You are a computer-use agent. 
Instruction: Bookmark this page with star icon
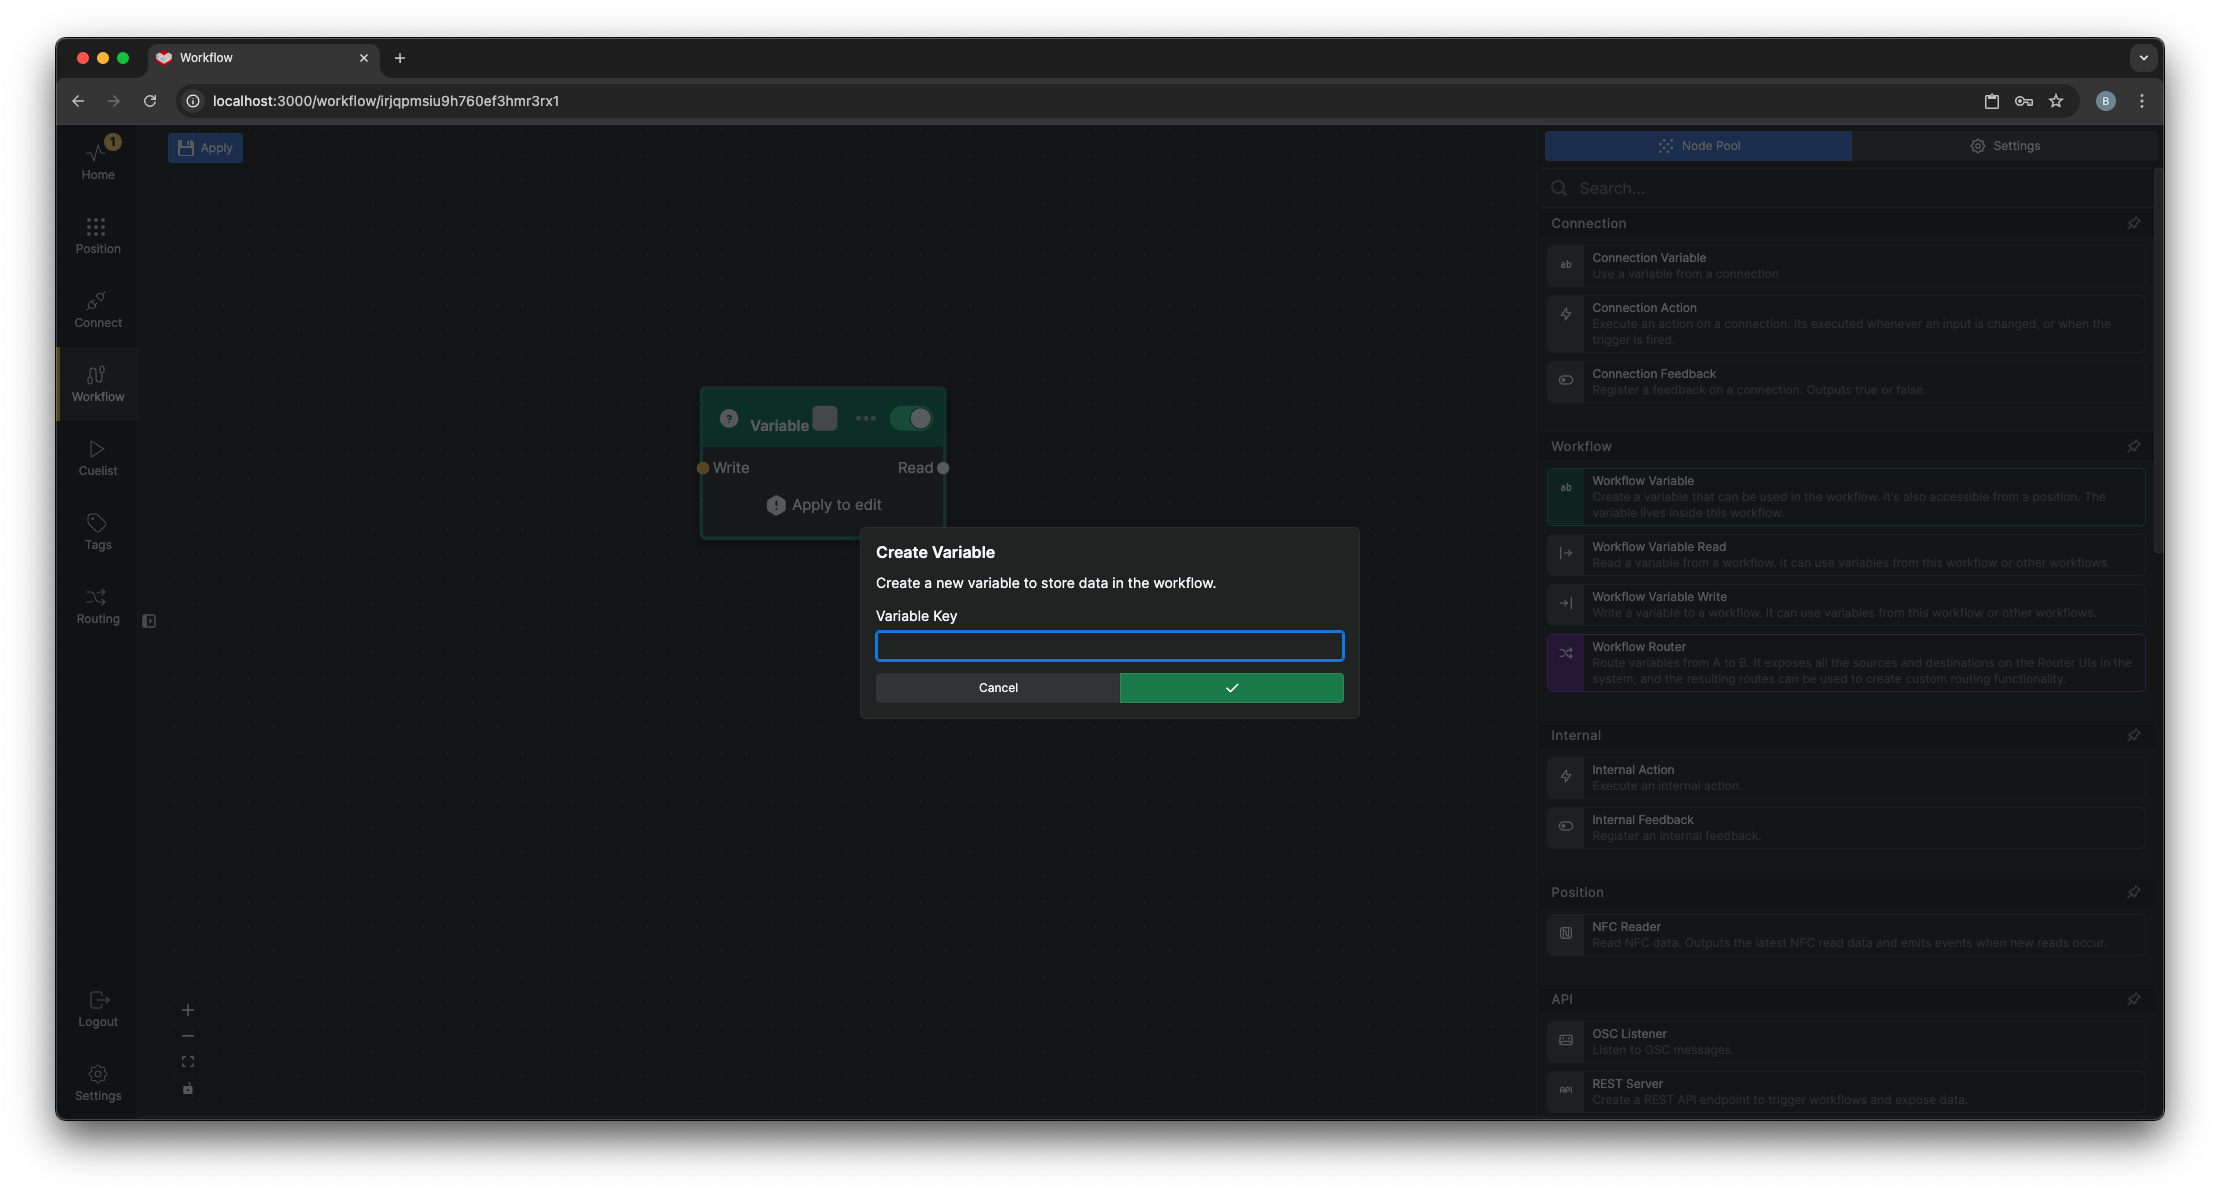tap(2056, 101)
